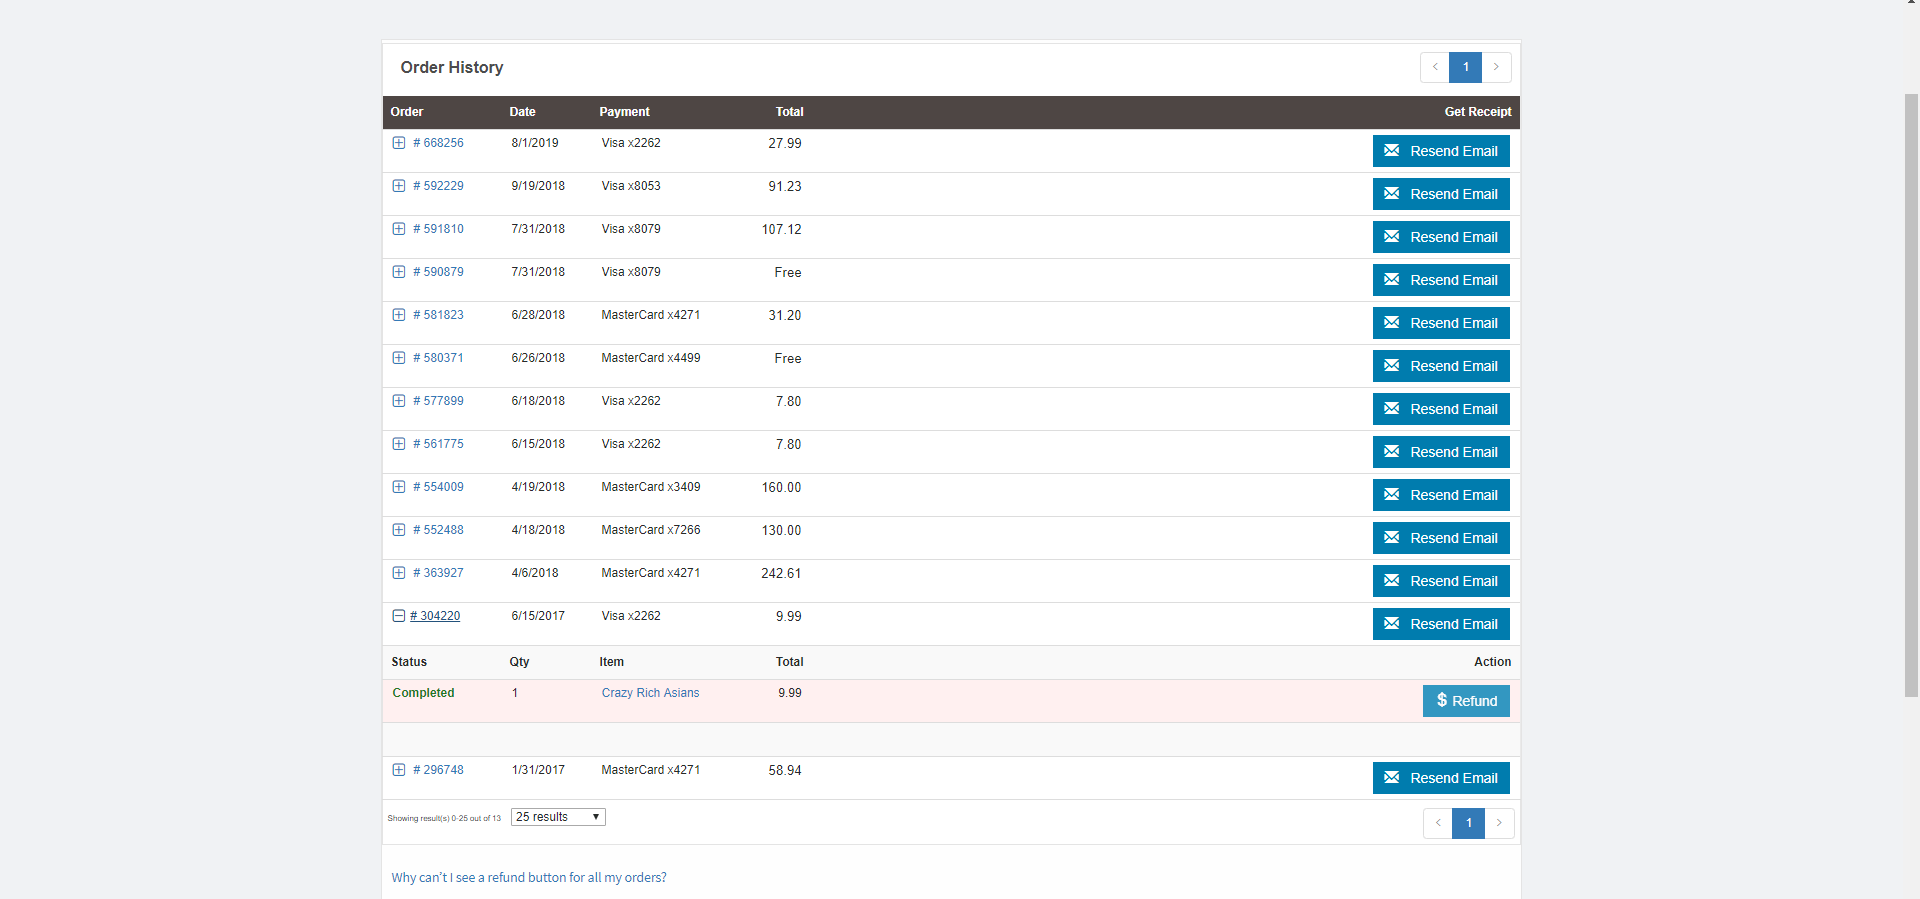Click the Order column header
Screen dimensions: 1920x899
(407, 112)
